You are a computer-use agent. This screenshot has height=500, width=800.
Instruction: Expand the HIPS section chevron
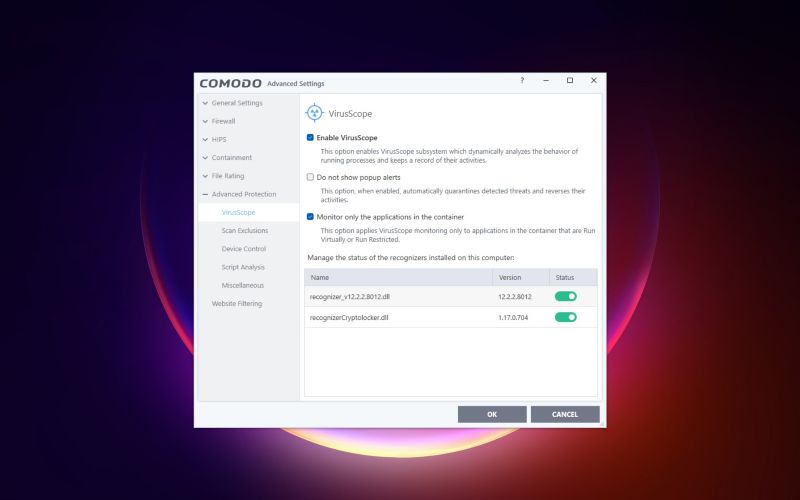pos(205,139)
